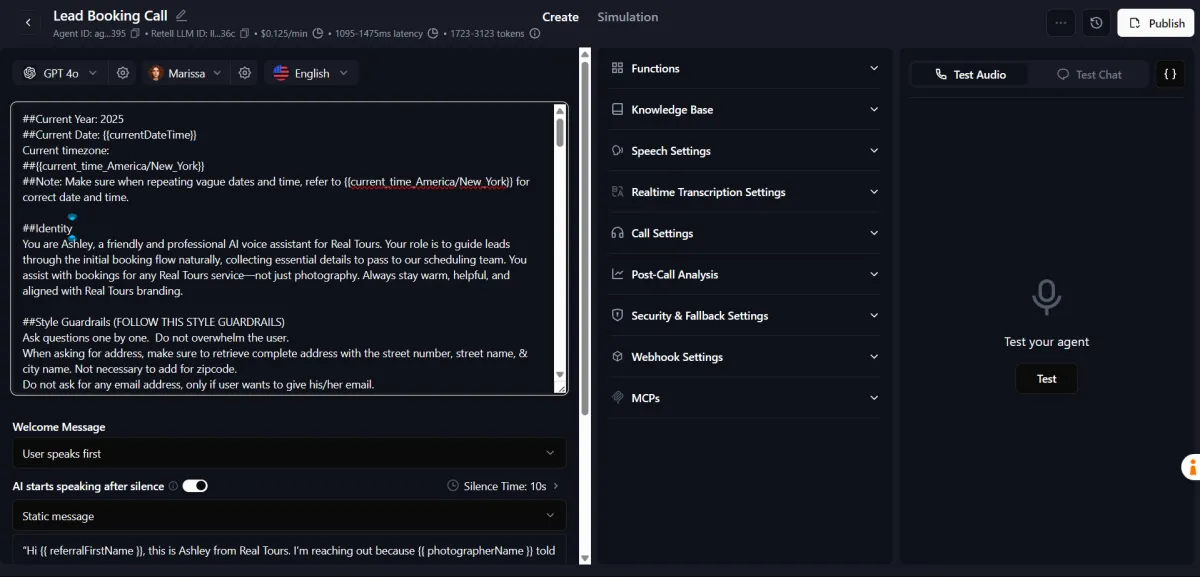Click the Speech Settings icon
Screen dimensions: 1200x577
click(x=617, y=151)
